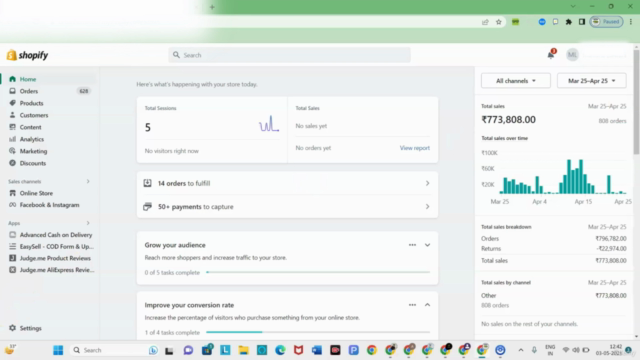640x360 pixels.
Task: Open the browser extensions puzzle icon
Action: pos(569,22)
